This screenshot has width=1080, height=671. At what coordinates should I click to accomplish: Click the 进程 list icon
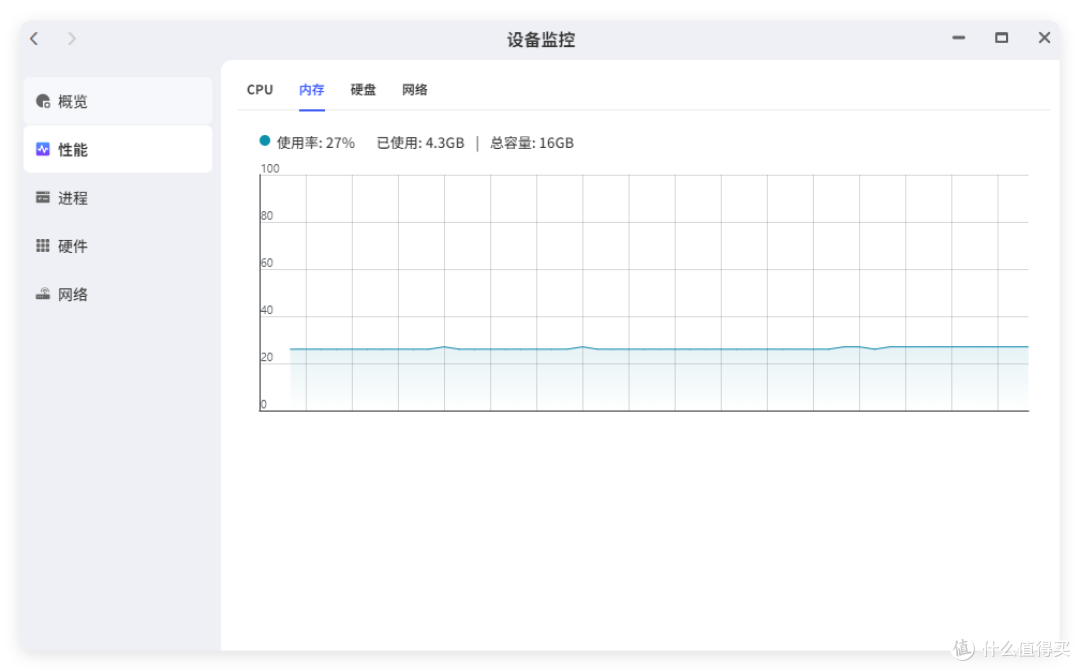pyautogui.click(x=43, y=198)
